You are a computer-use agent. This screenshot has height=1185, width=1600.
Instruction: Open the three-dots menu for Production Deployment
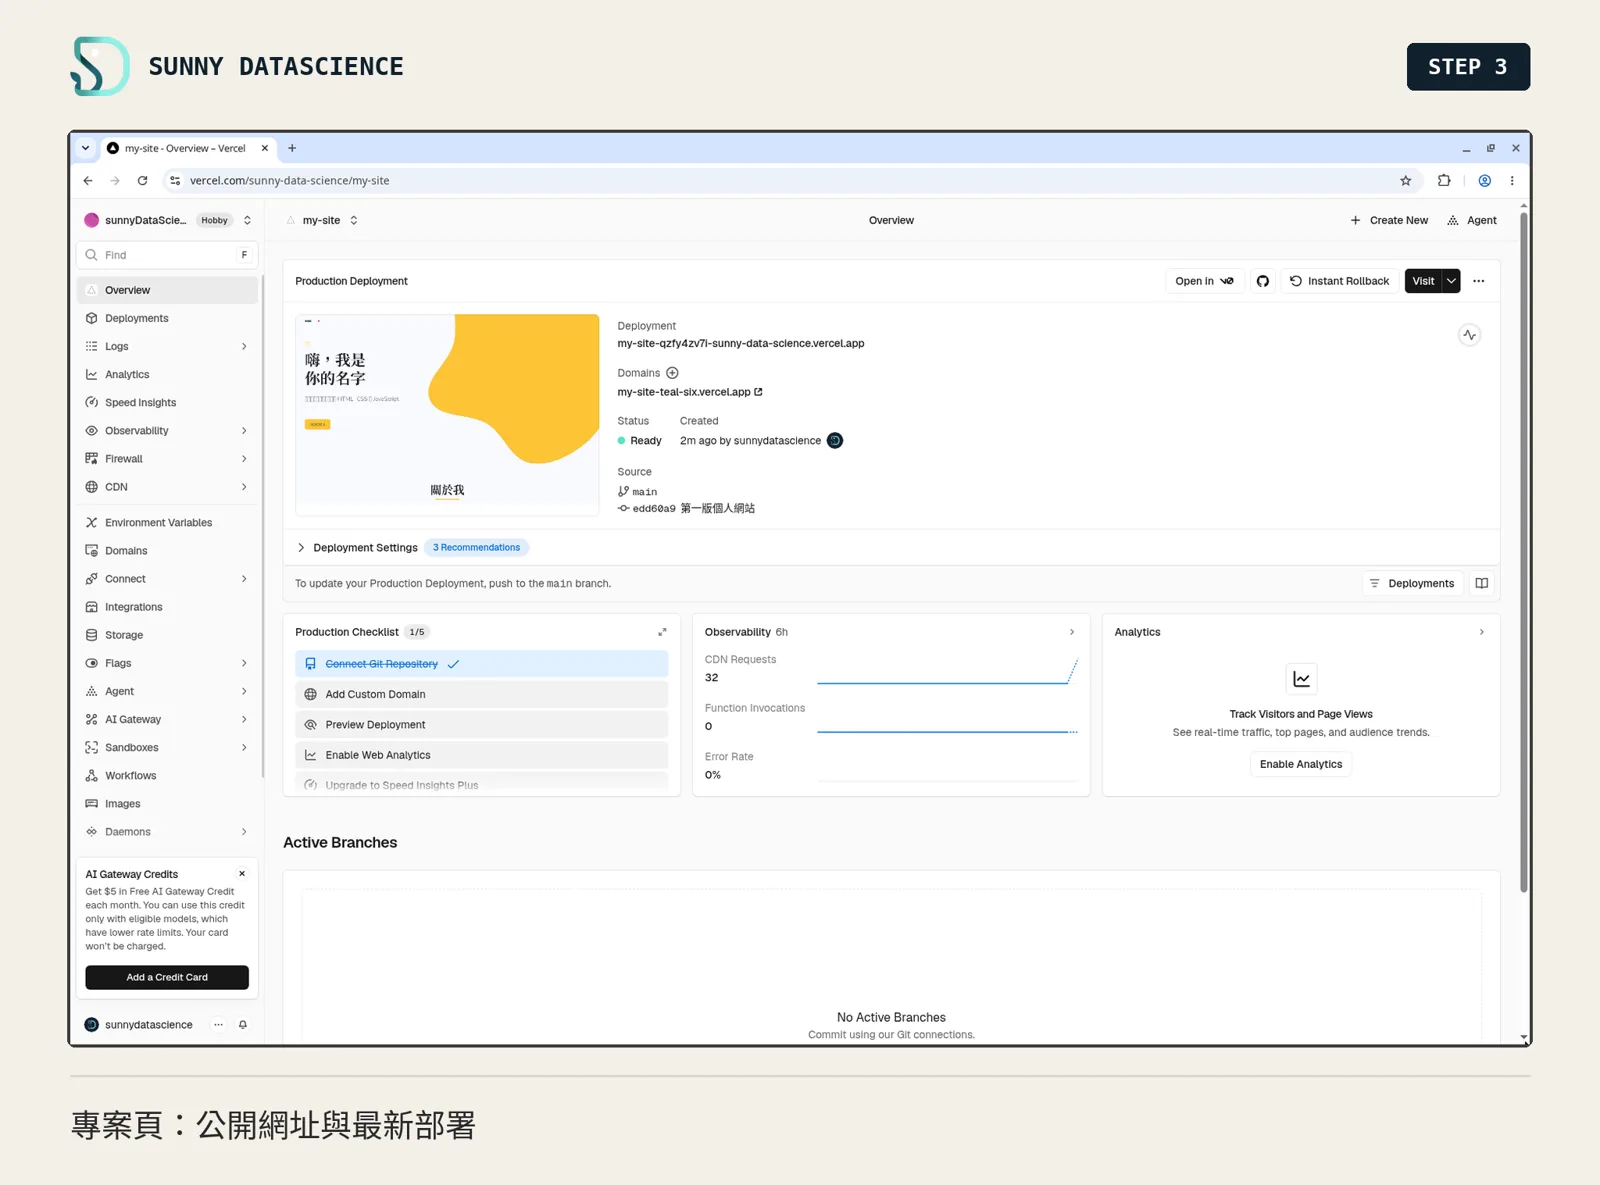coord(1479,281)
